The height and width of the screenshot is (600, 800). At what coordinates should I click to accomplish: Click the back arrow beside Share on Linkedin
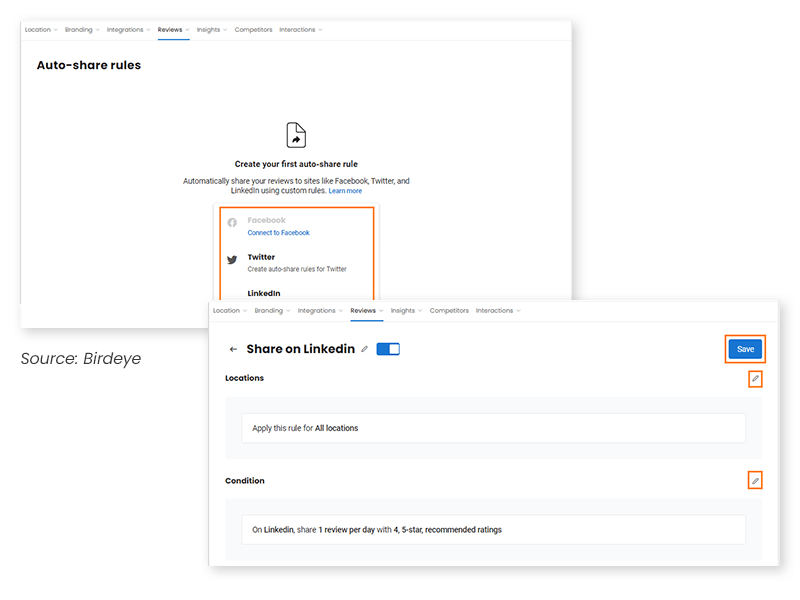coord(233,349)
